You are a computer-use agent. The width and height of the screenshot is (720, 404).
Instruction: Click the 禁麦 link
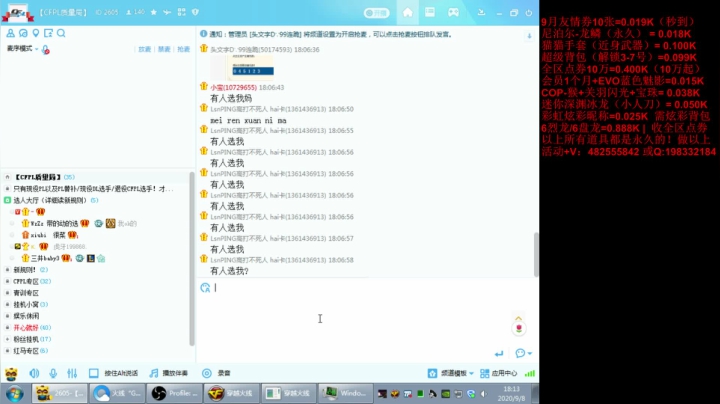pyautogui.click(x=164, y=49)
